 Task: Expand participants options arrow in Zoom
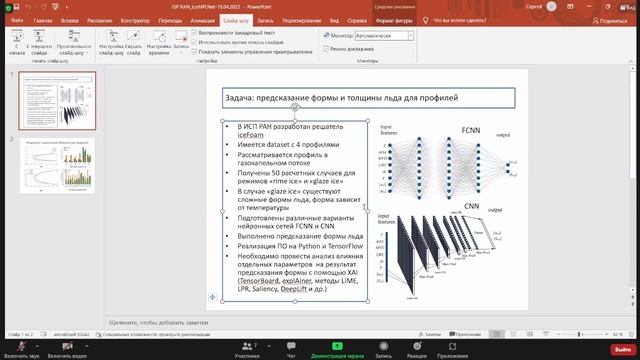(x=269, y=346)
